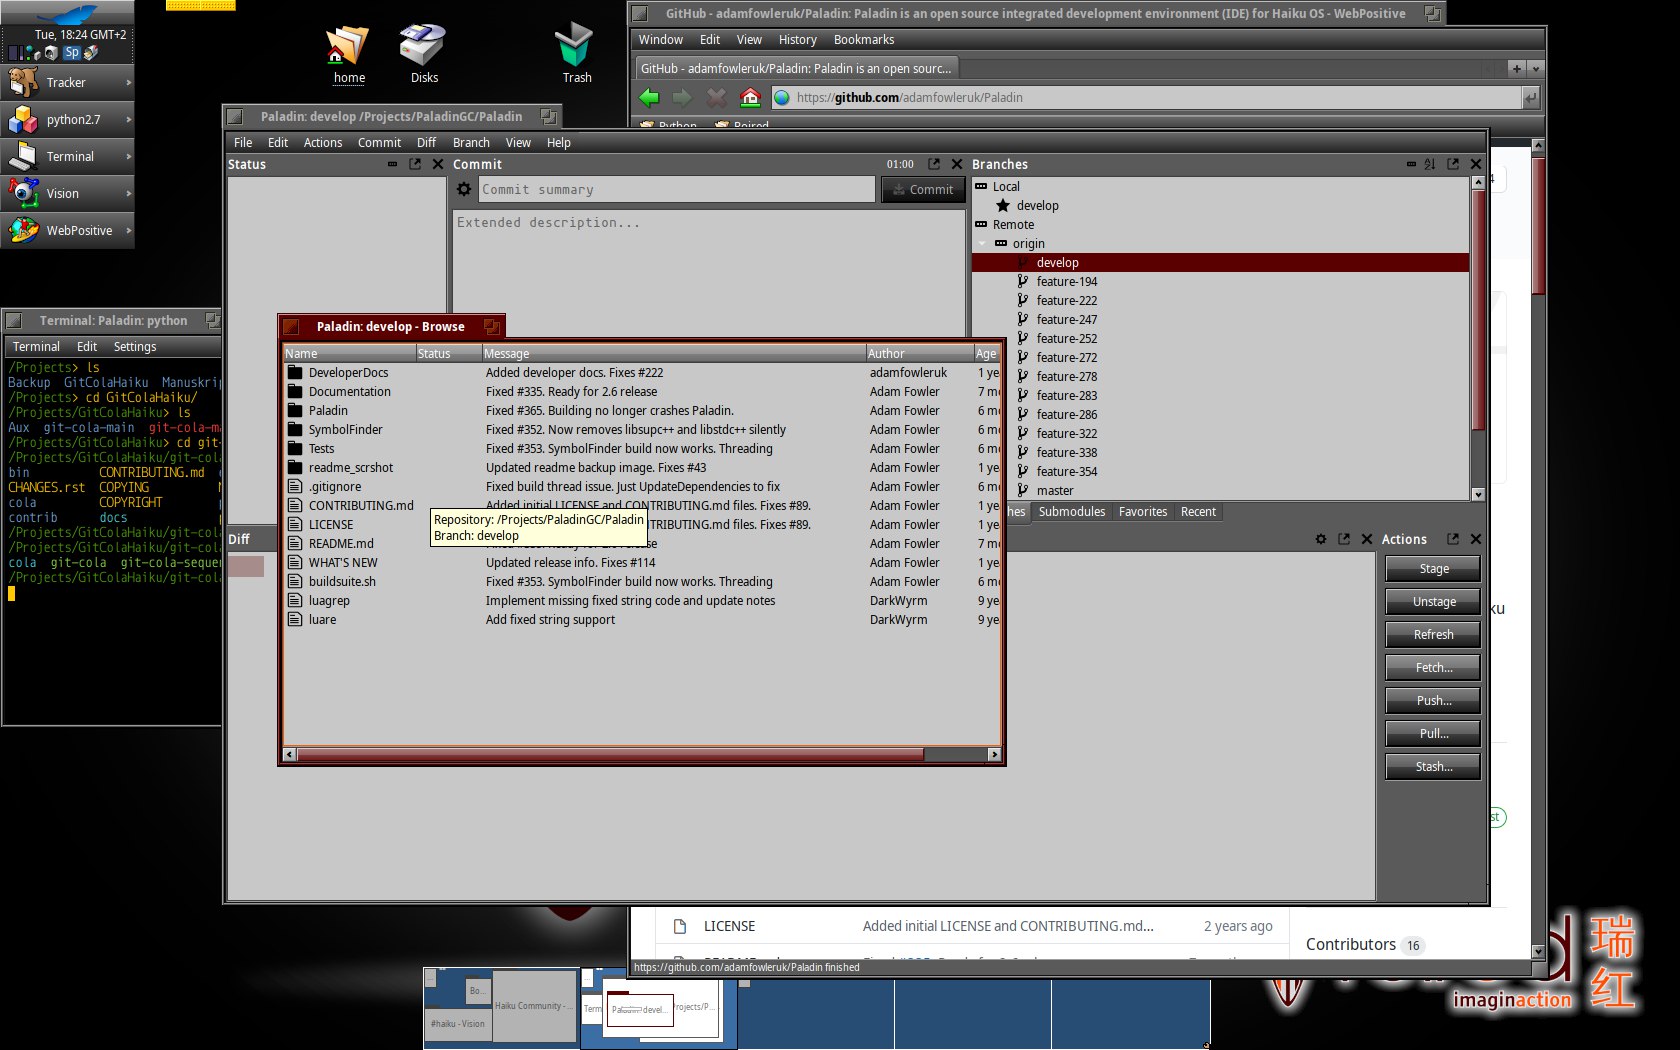Detach the Actions panel with pop-out icon
Image resolution: width=1680 pixels, height=1050 pixels.
(1453, 539)
